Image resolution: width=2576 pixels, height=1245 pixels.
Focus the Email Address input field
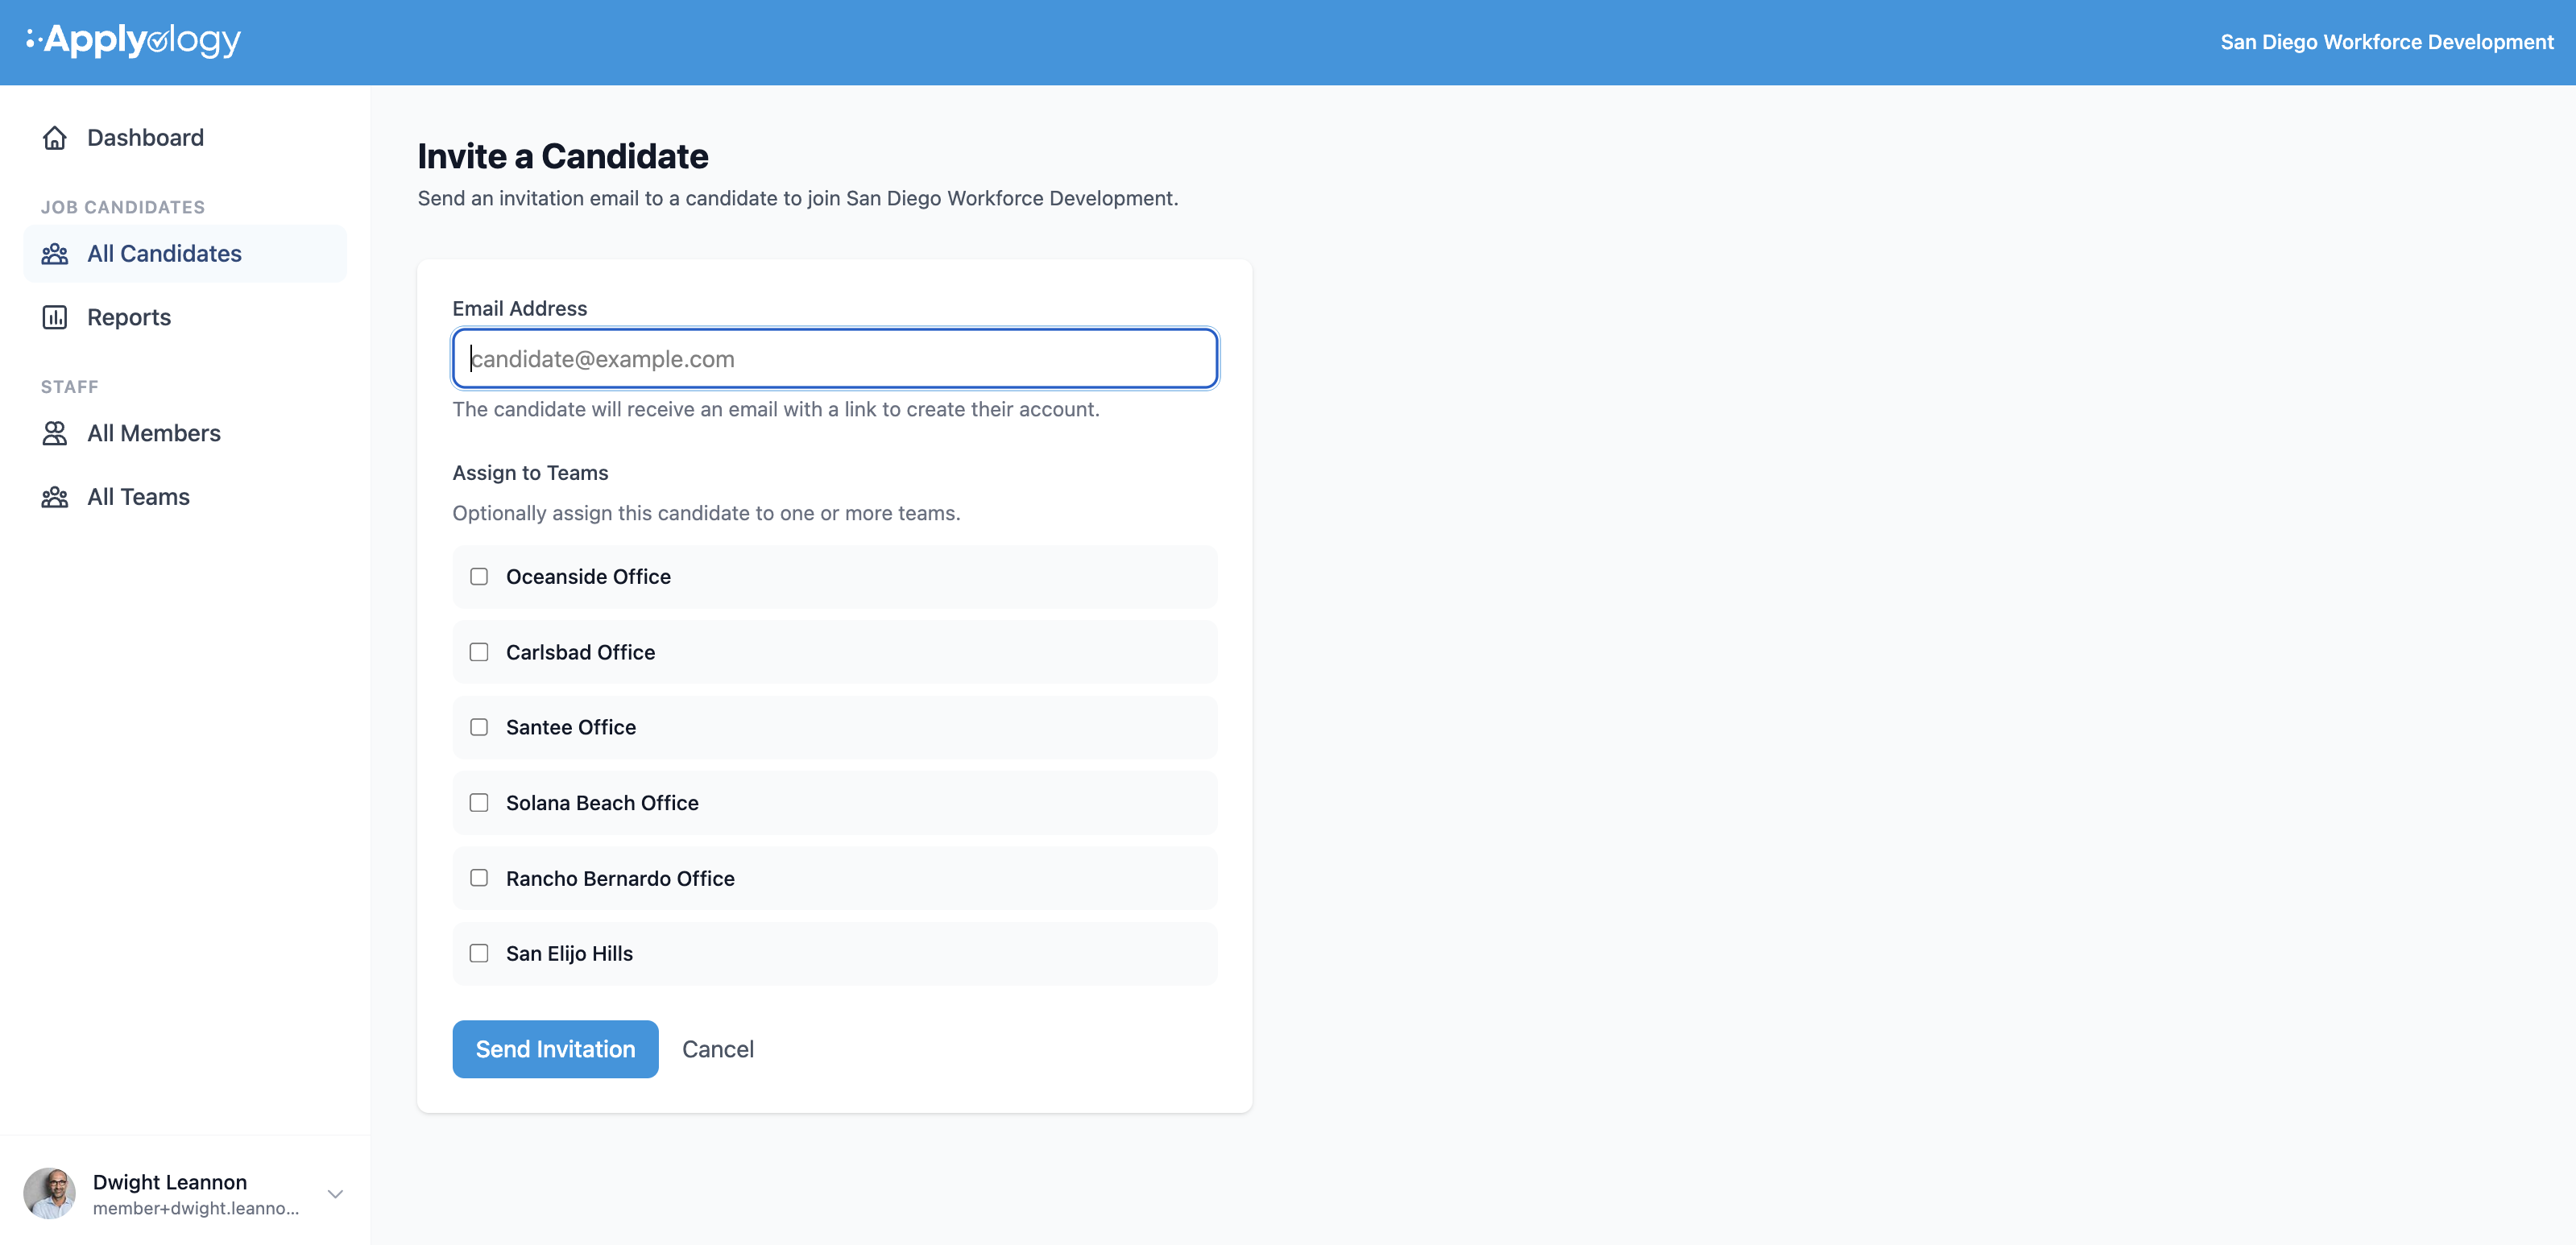pos(835,359)
